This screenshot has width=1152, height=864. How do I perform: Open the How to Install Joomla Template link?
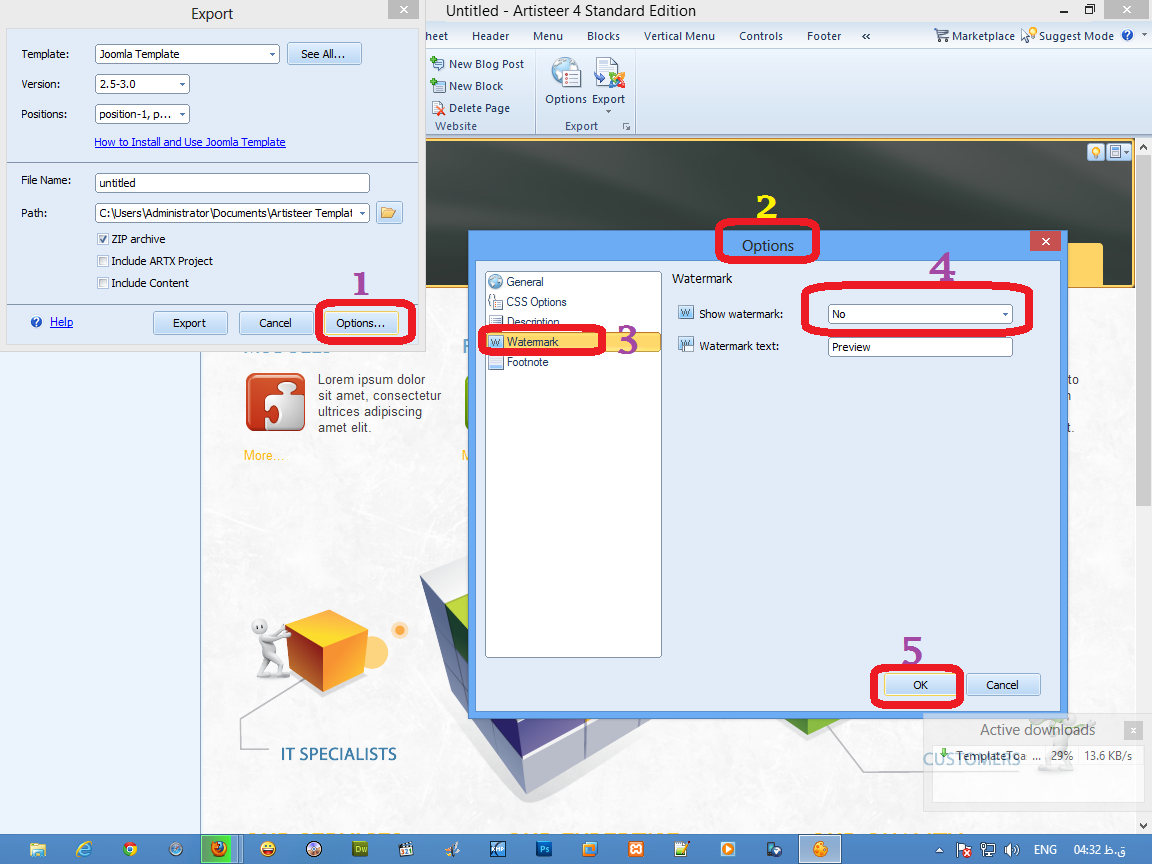point(190,142)
